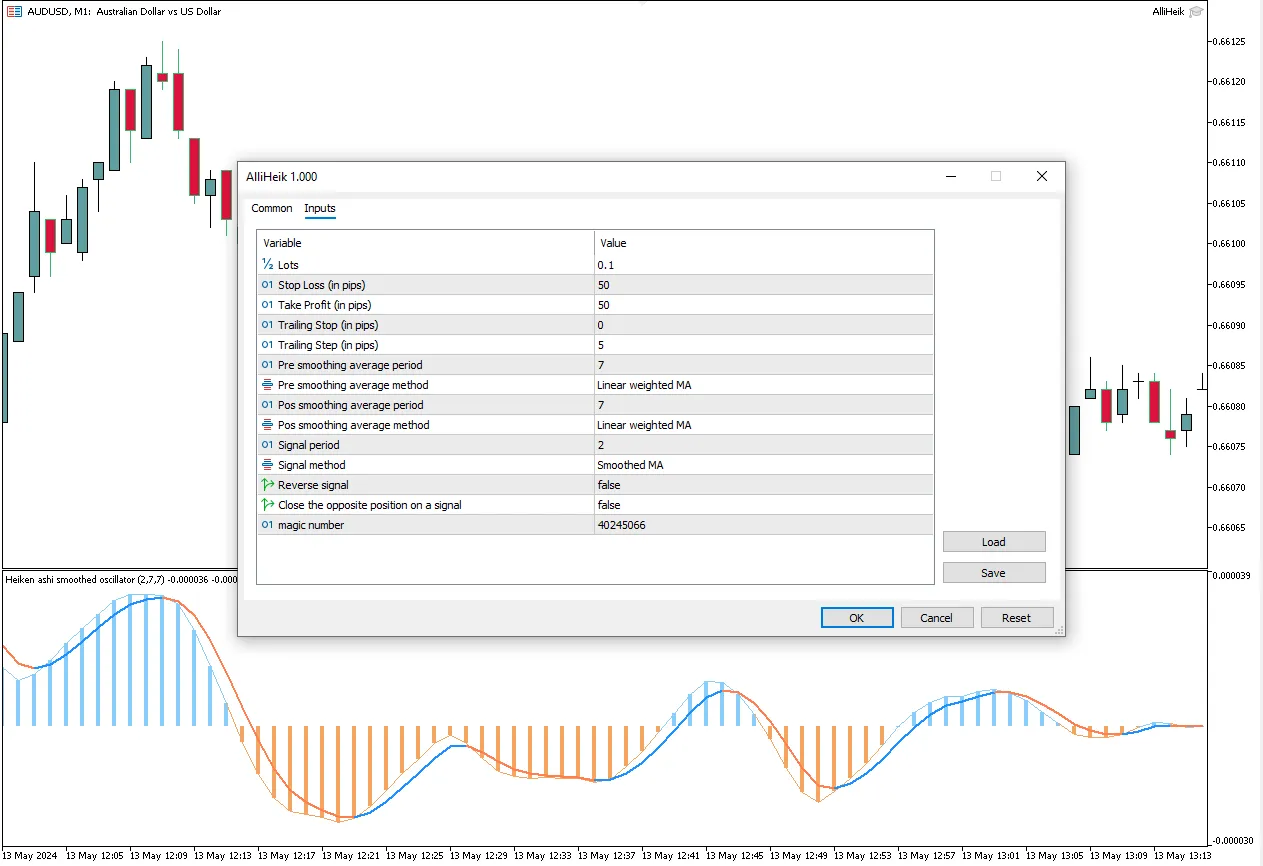This screenshot has width=1263, height=866.
Task: Click the Reverse signal boolean icon
Action: [267, 485]
